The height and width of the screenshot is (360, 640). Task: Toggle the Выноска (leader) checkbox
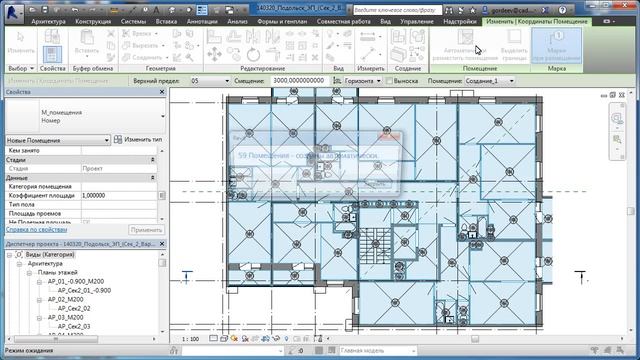[x=389, y=81]
